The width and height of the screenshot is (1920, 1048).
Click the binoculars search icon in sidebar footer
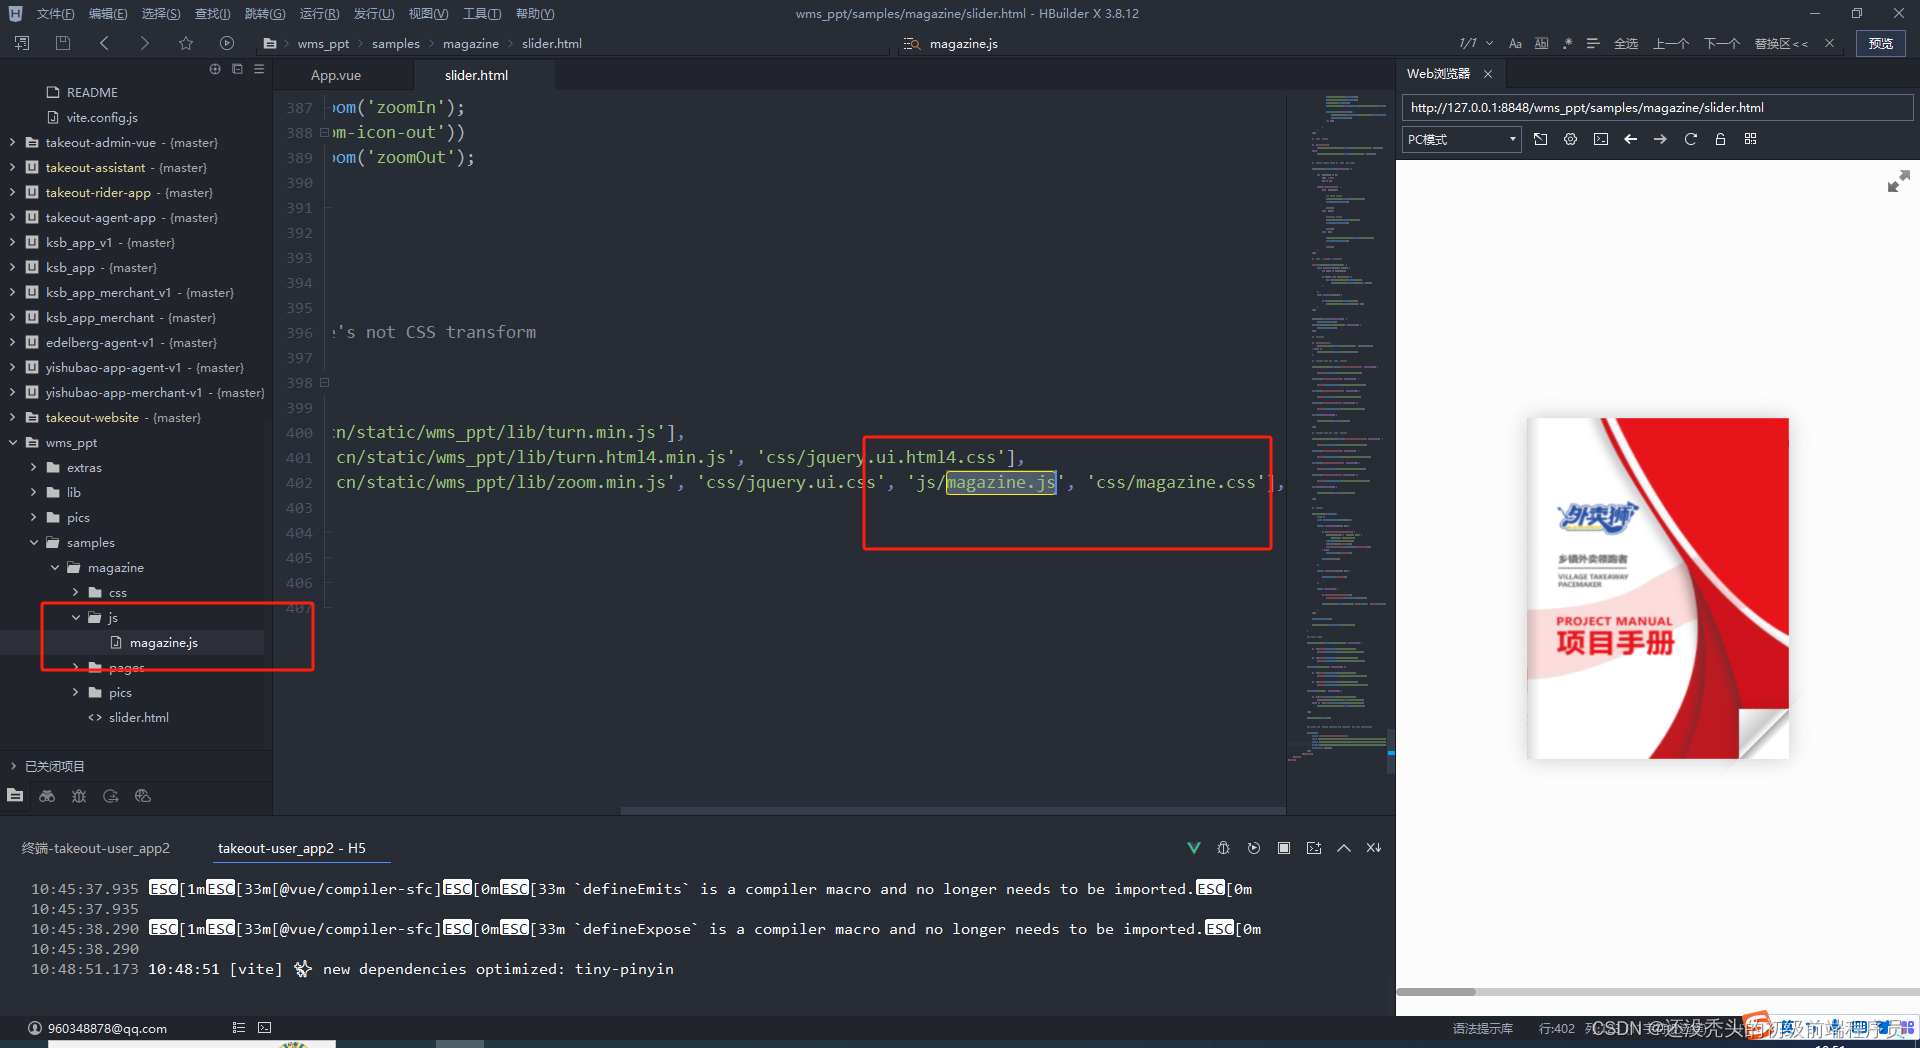47,796
